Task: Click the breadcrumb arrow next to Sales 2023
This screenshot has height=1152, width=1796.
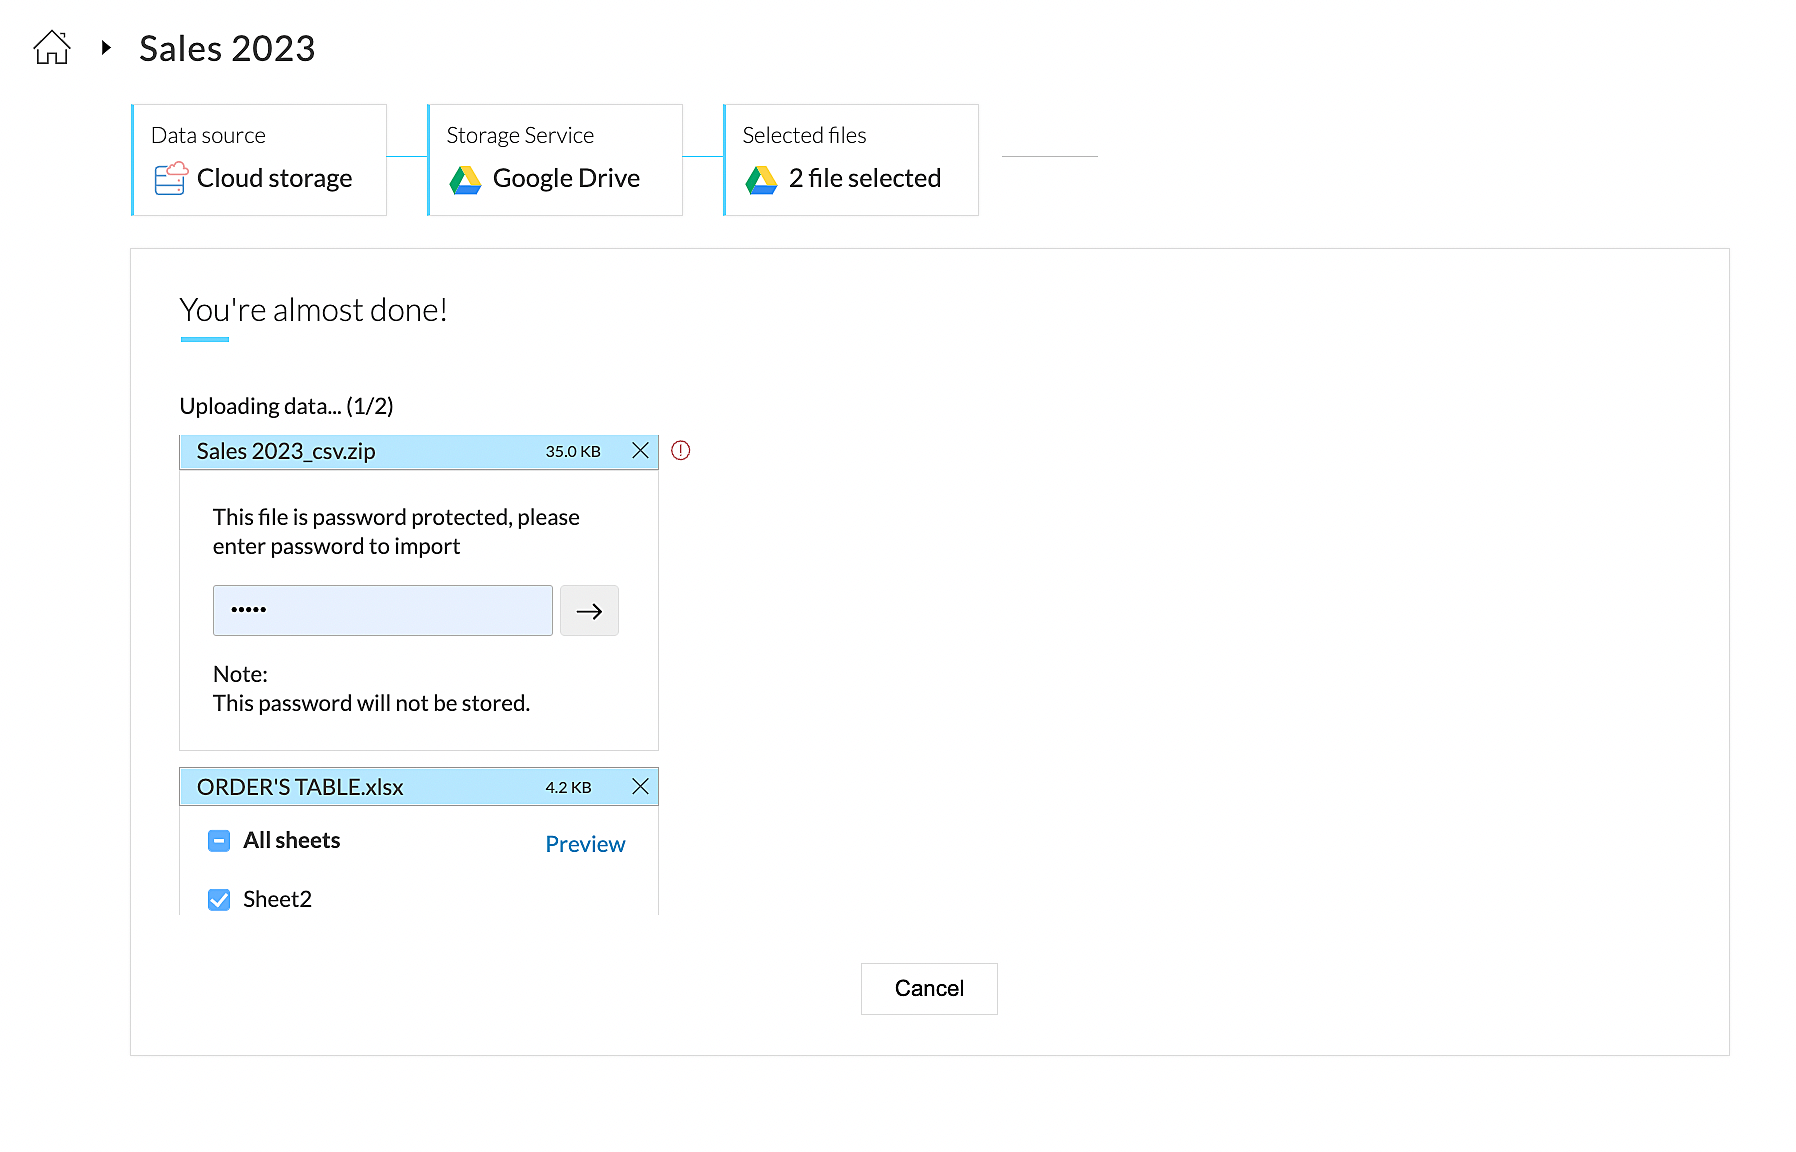Action: 106,47
